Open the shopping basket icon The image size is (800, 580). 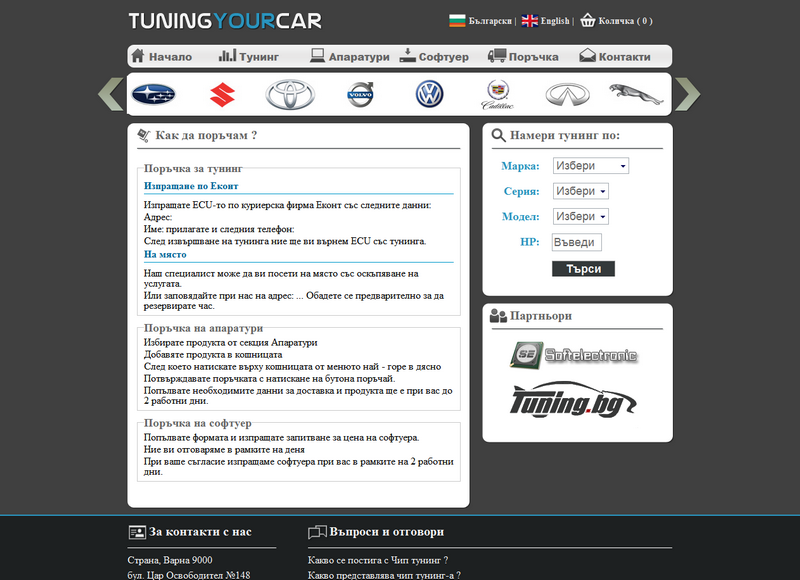click(588, 20)
